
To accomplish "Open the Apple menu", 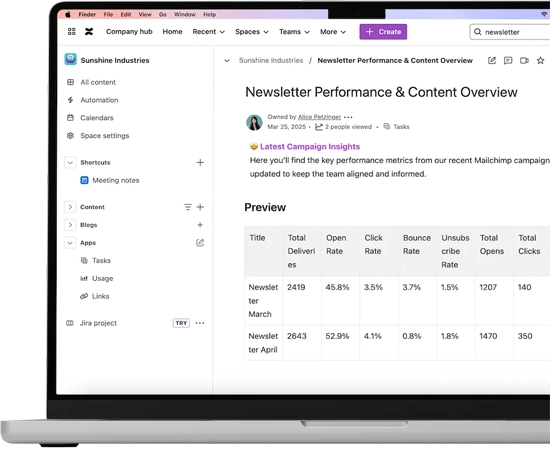I will [68, 14].
